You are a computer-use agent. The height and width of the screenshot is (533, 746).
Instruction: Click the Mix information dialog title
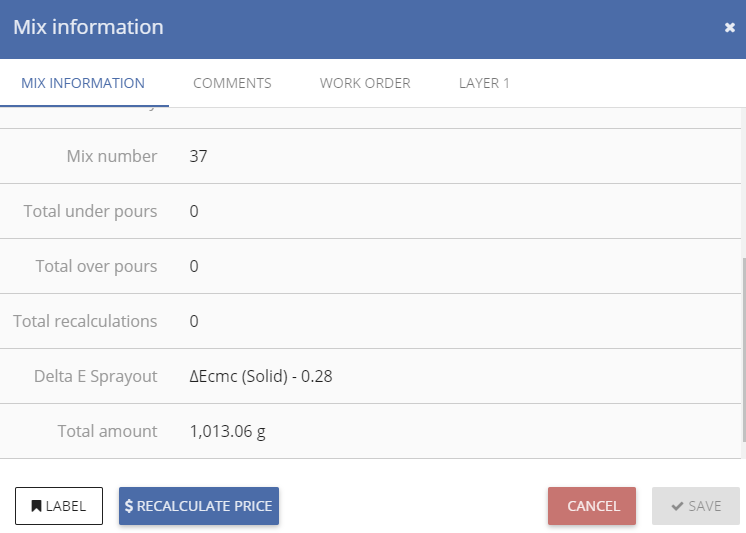pyautogui.click(x=88, y=27)
